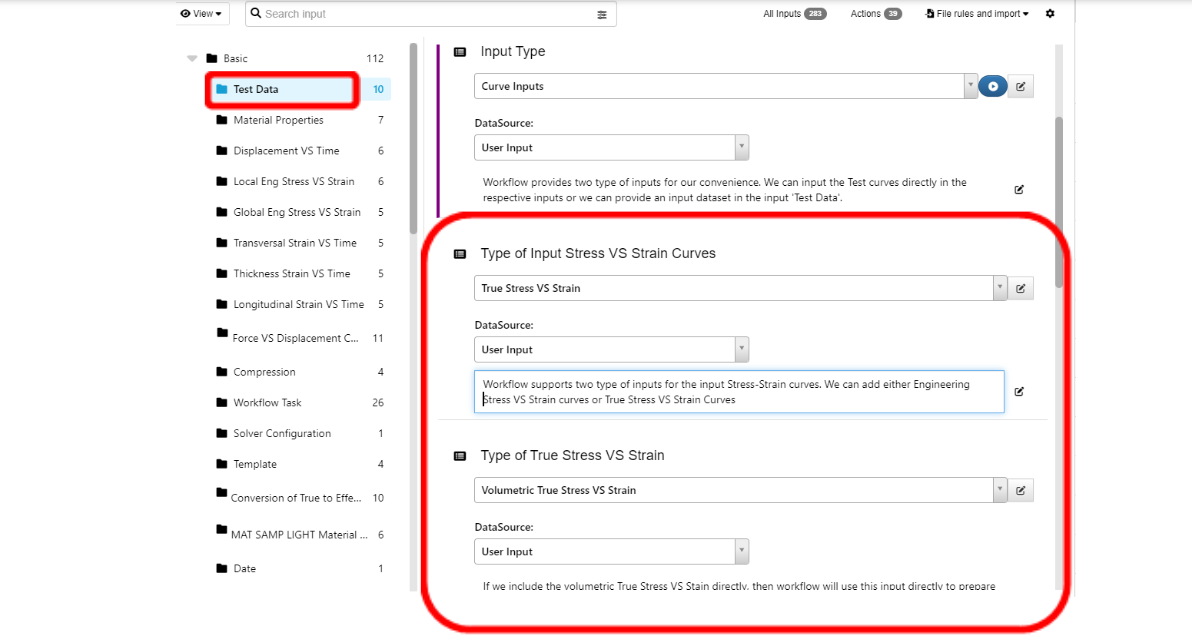Expand the Curve Inputs dropdown
The width and height of the screenshot is (1192, 643).
(970, 86)
